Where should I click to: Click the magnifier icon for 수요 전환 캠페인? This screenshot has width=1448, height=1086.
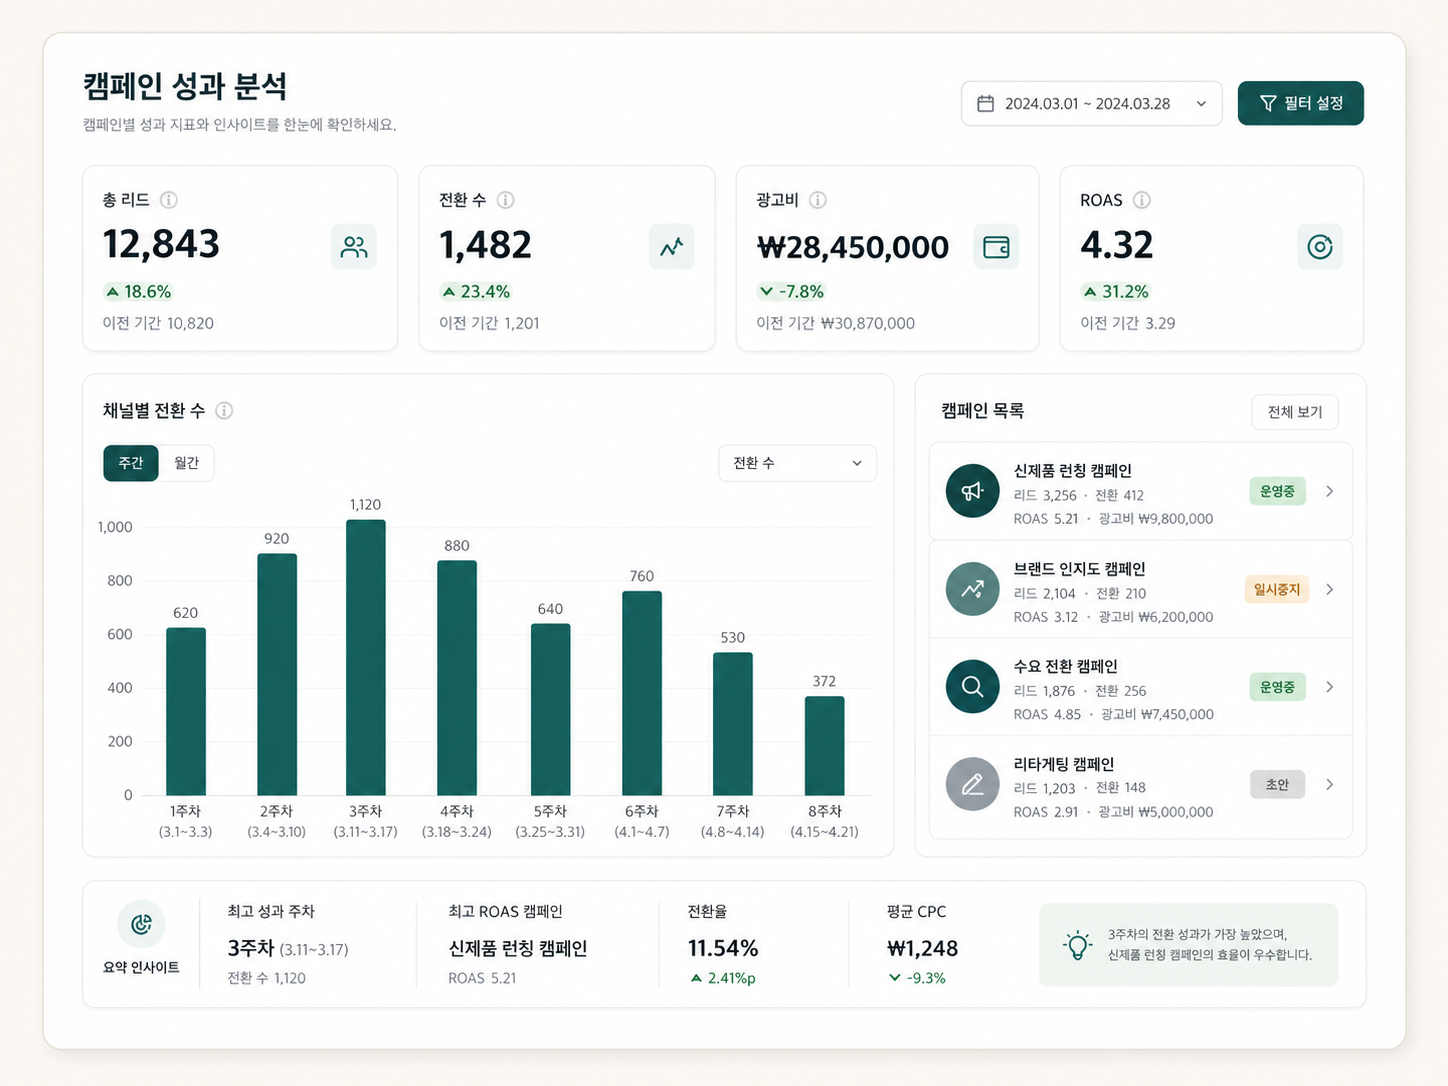point(972,687)
